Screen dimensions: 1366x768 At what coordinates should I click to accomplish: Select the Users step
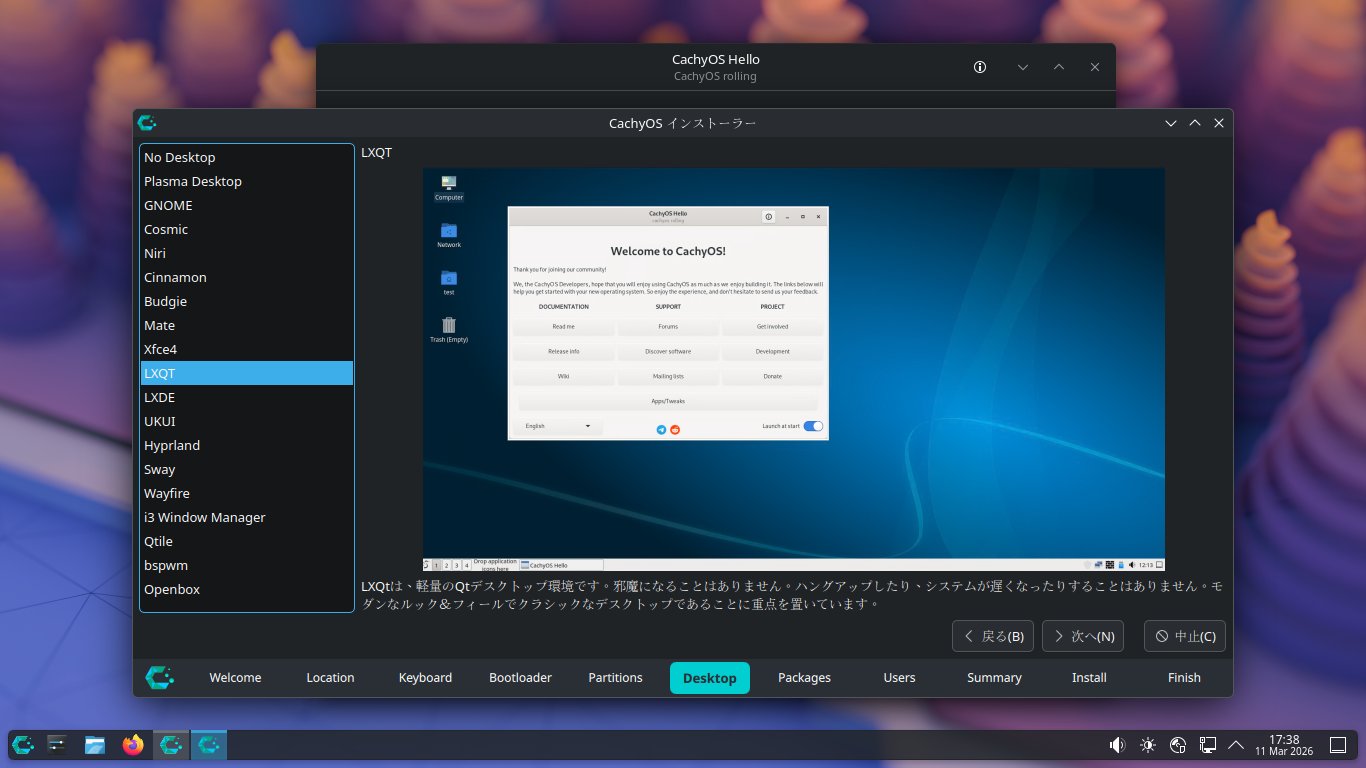[899, 678]
